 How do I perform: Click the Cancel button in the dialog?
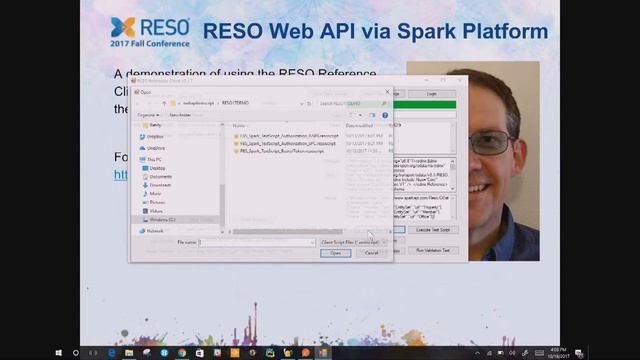[371, 253]
